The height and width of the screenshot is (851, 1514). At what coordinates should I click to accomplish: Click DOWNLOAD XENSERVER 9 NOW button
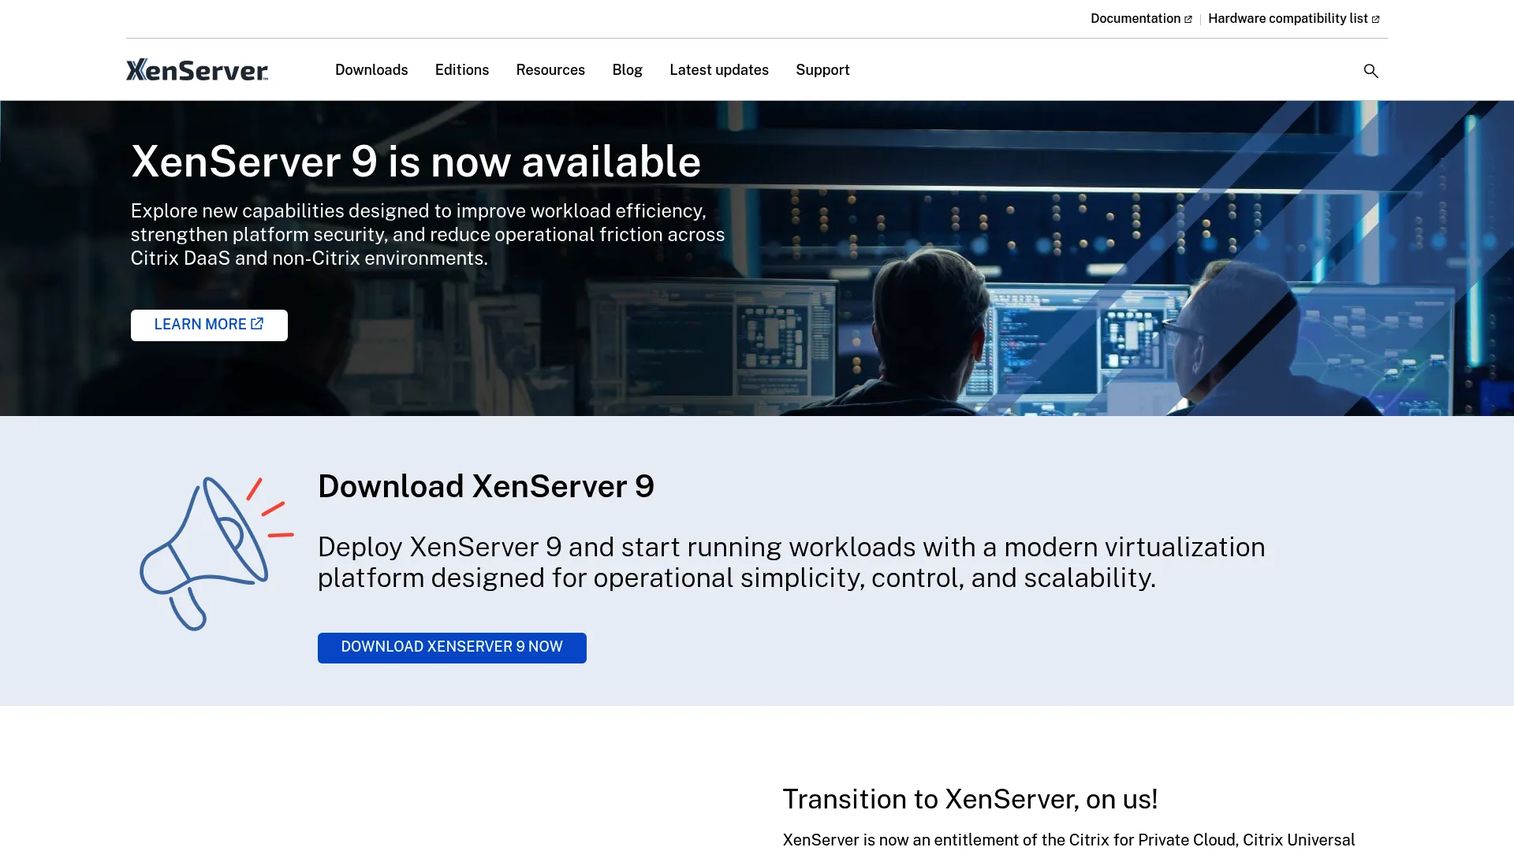click(x=452, y=647)
